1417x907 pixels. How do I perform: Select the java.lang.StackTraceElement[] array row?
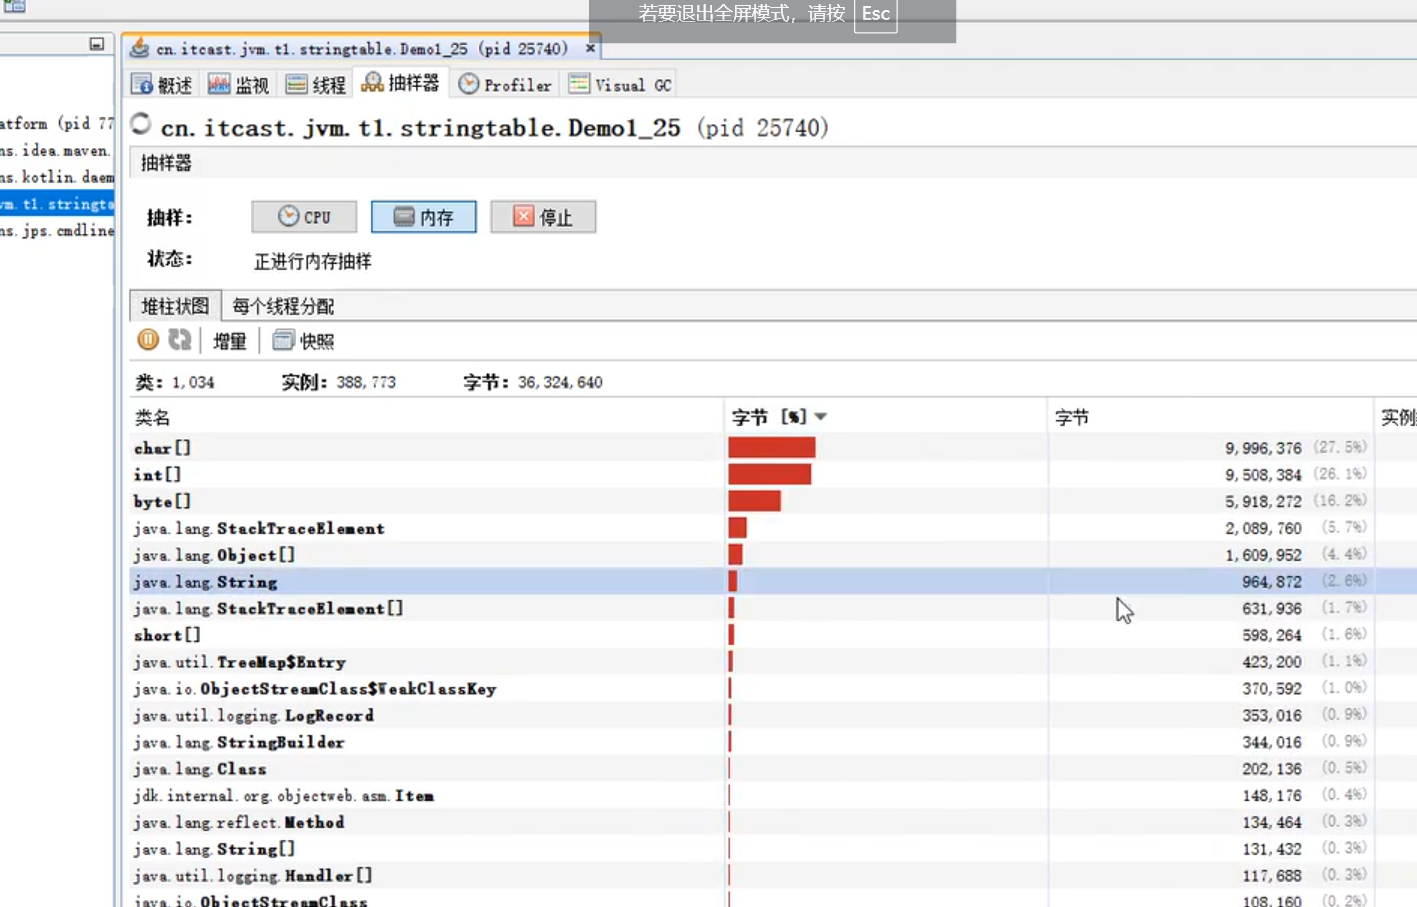[x=773, y=608]
